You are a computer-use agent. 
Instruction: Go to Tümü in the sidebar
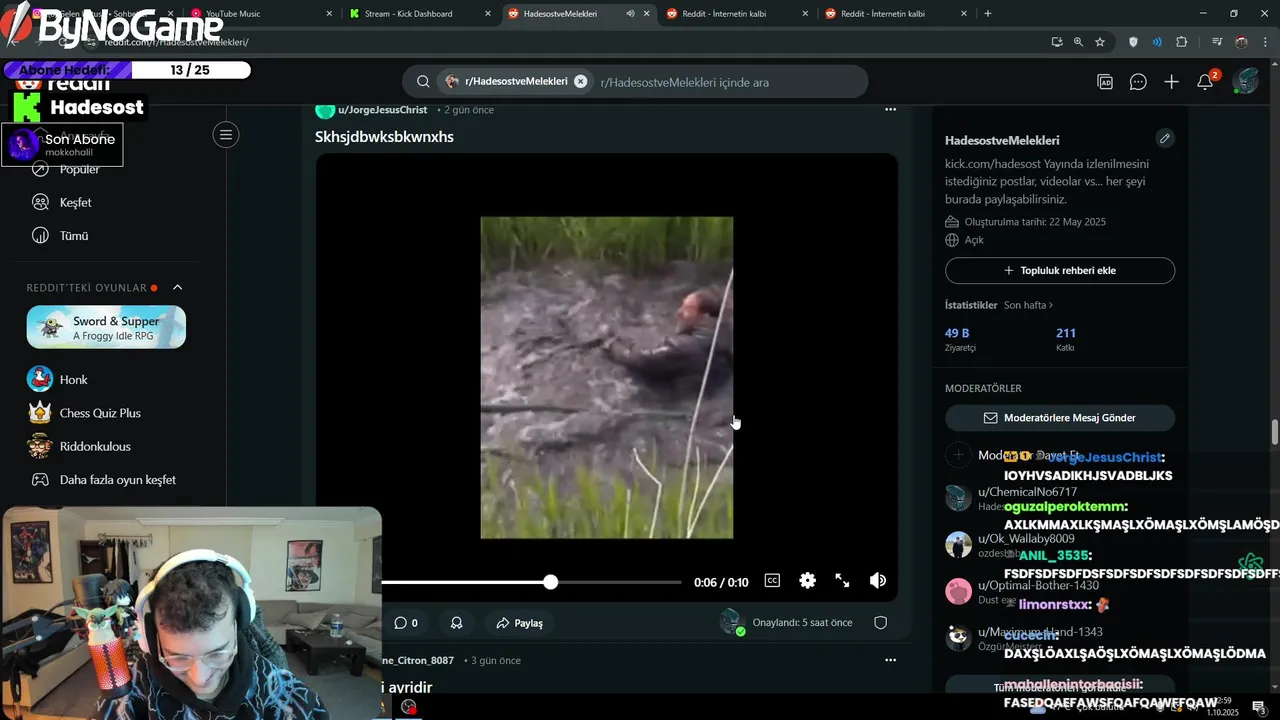pyautogui.click(x=74, y=236)
